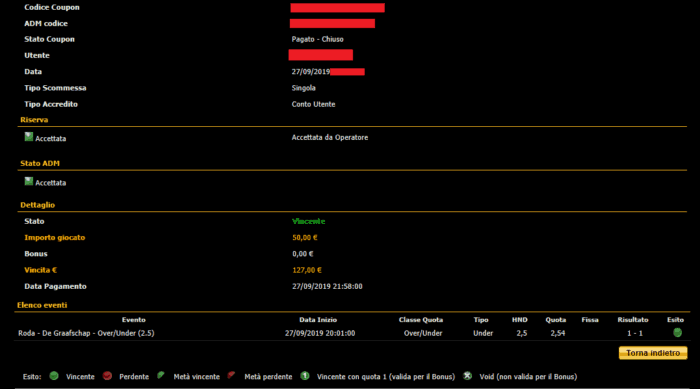Click the 'Over/Under' Classe Quota cell
The image size is (700, 389).
pos(423,333)
